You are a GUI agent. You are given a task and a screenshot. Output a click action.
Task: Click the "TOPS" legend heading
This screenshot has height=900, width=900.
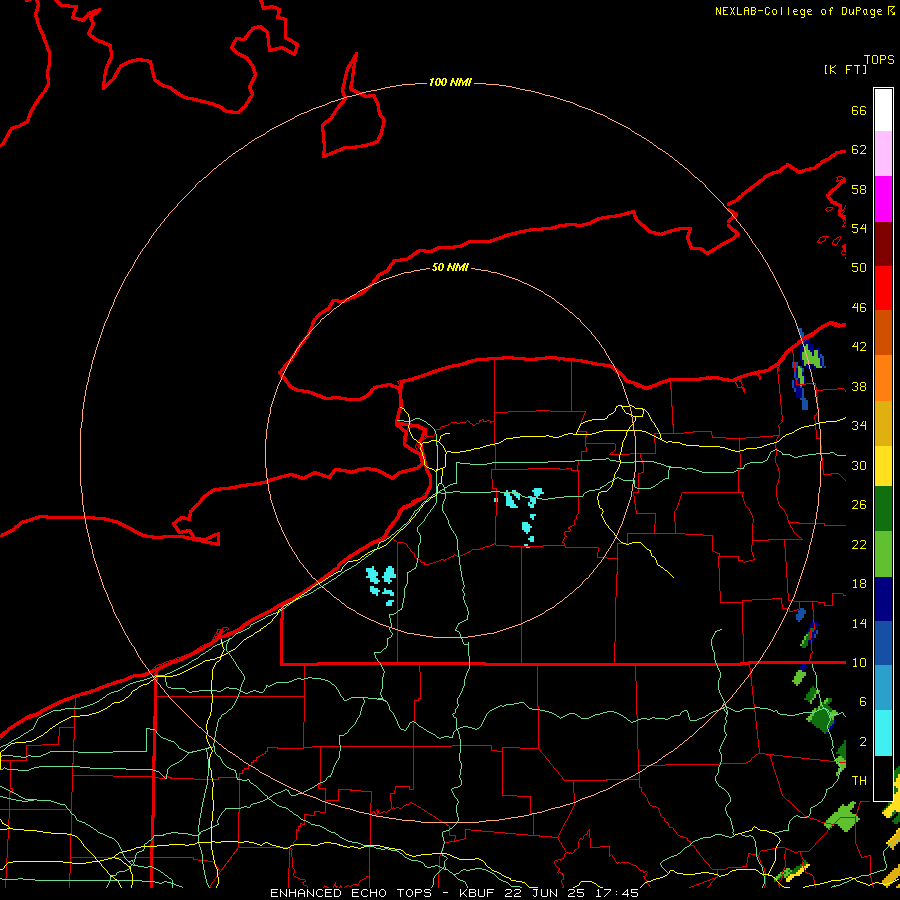point(879,59)
